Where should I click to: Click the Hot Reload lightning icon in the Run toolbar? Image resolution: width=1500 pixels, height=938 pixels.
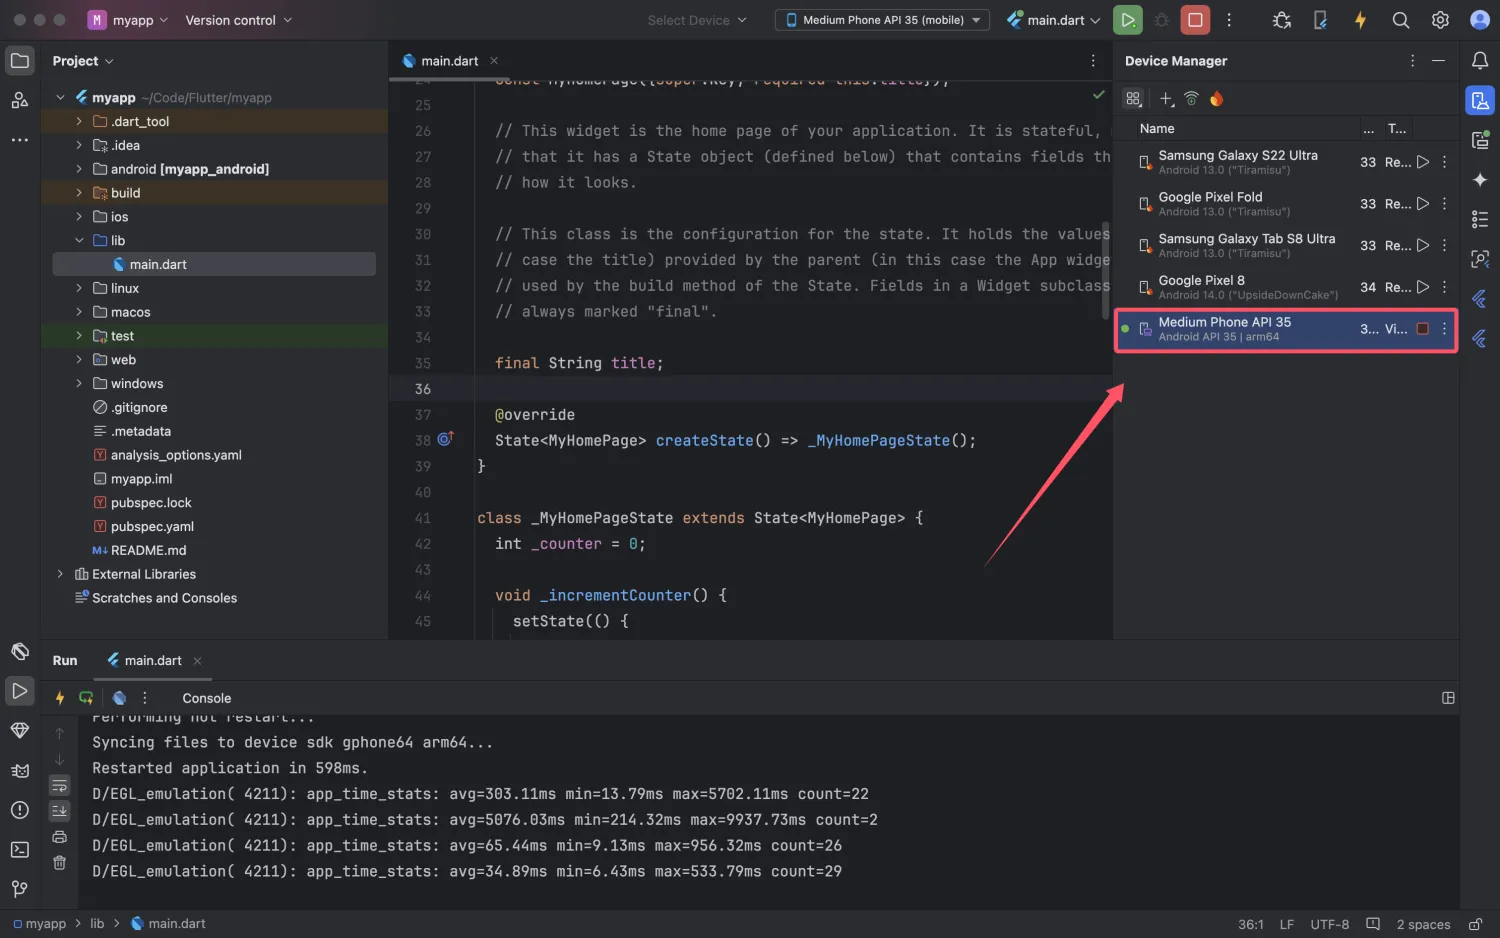(60, 698)
